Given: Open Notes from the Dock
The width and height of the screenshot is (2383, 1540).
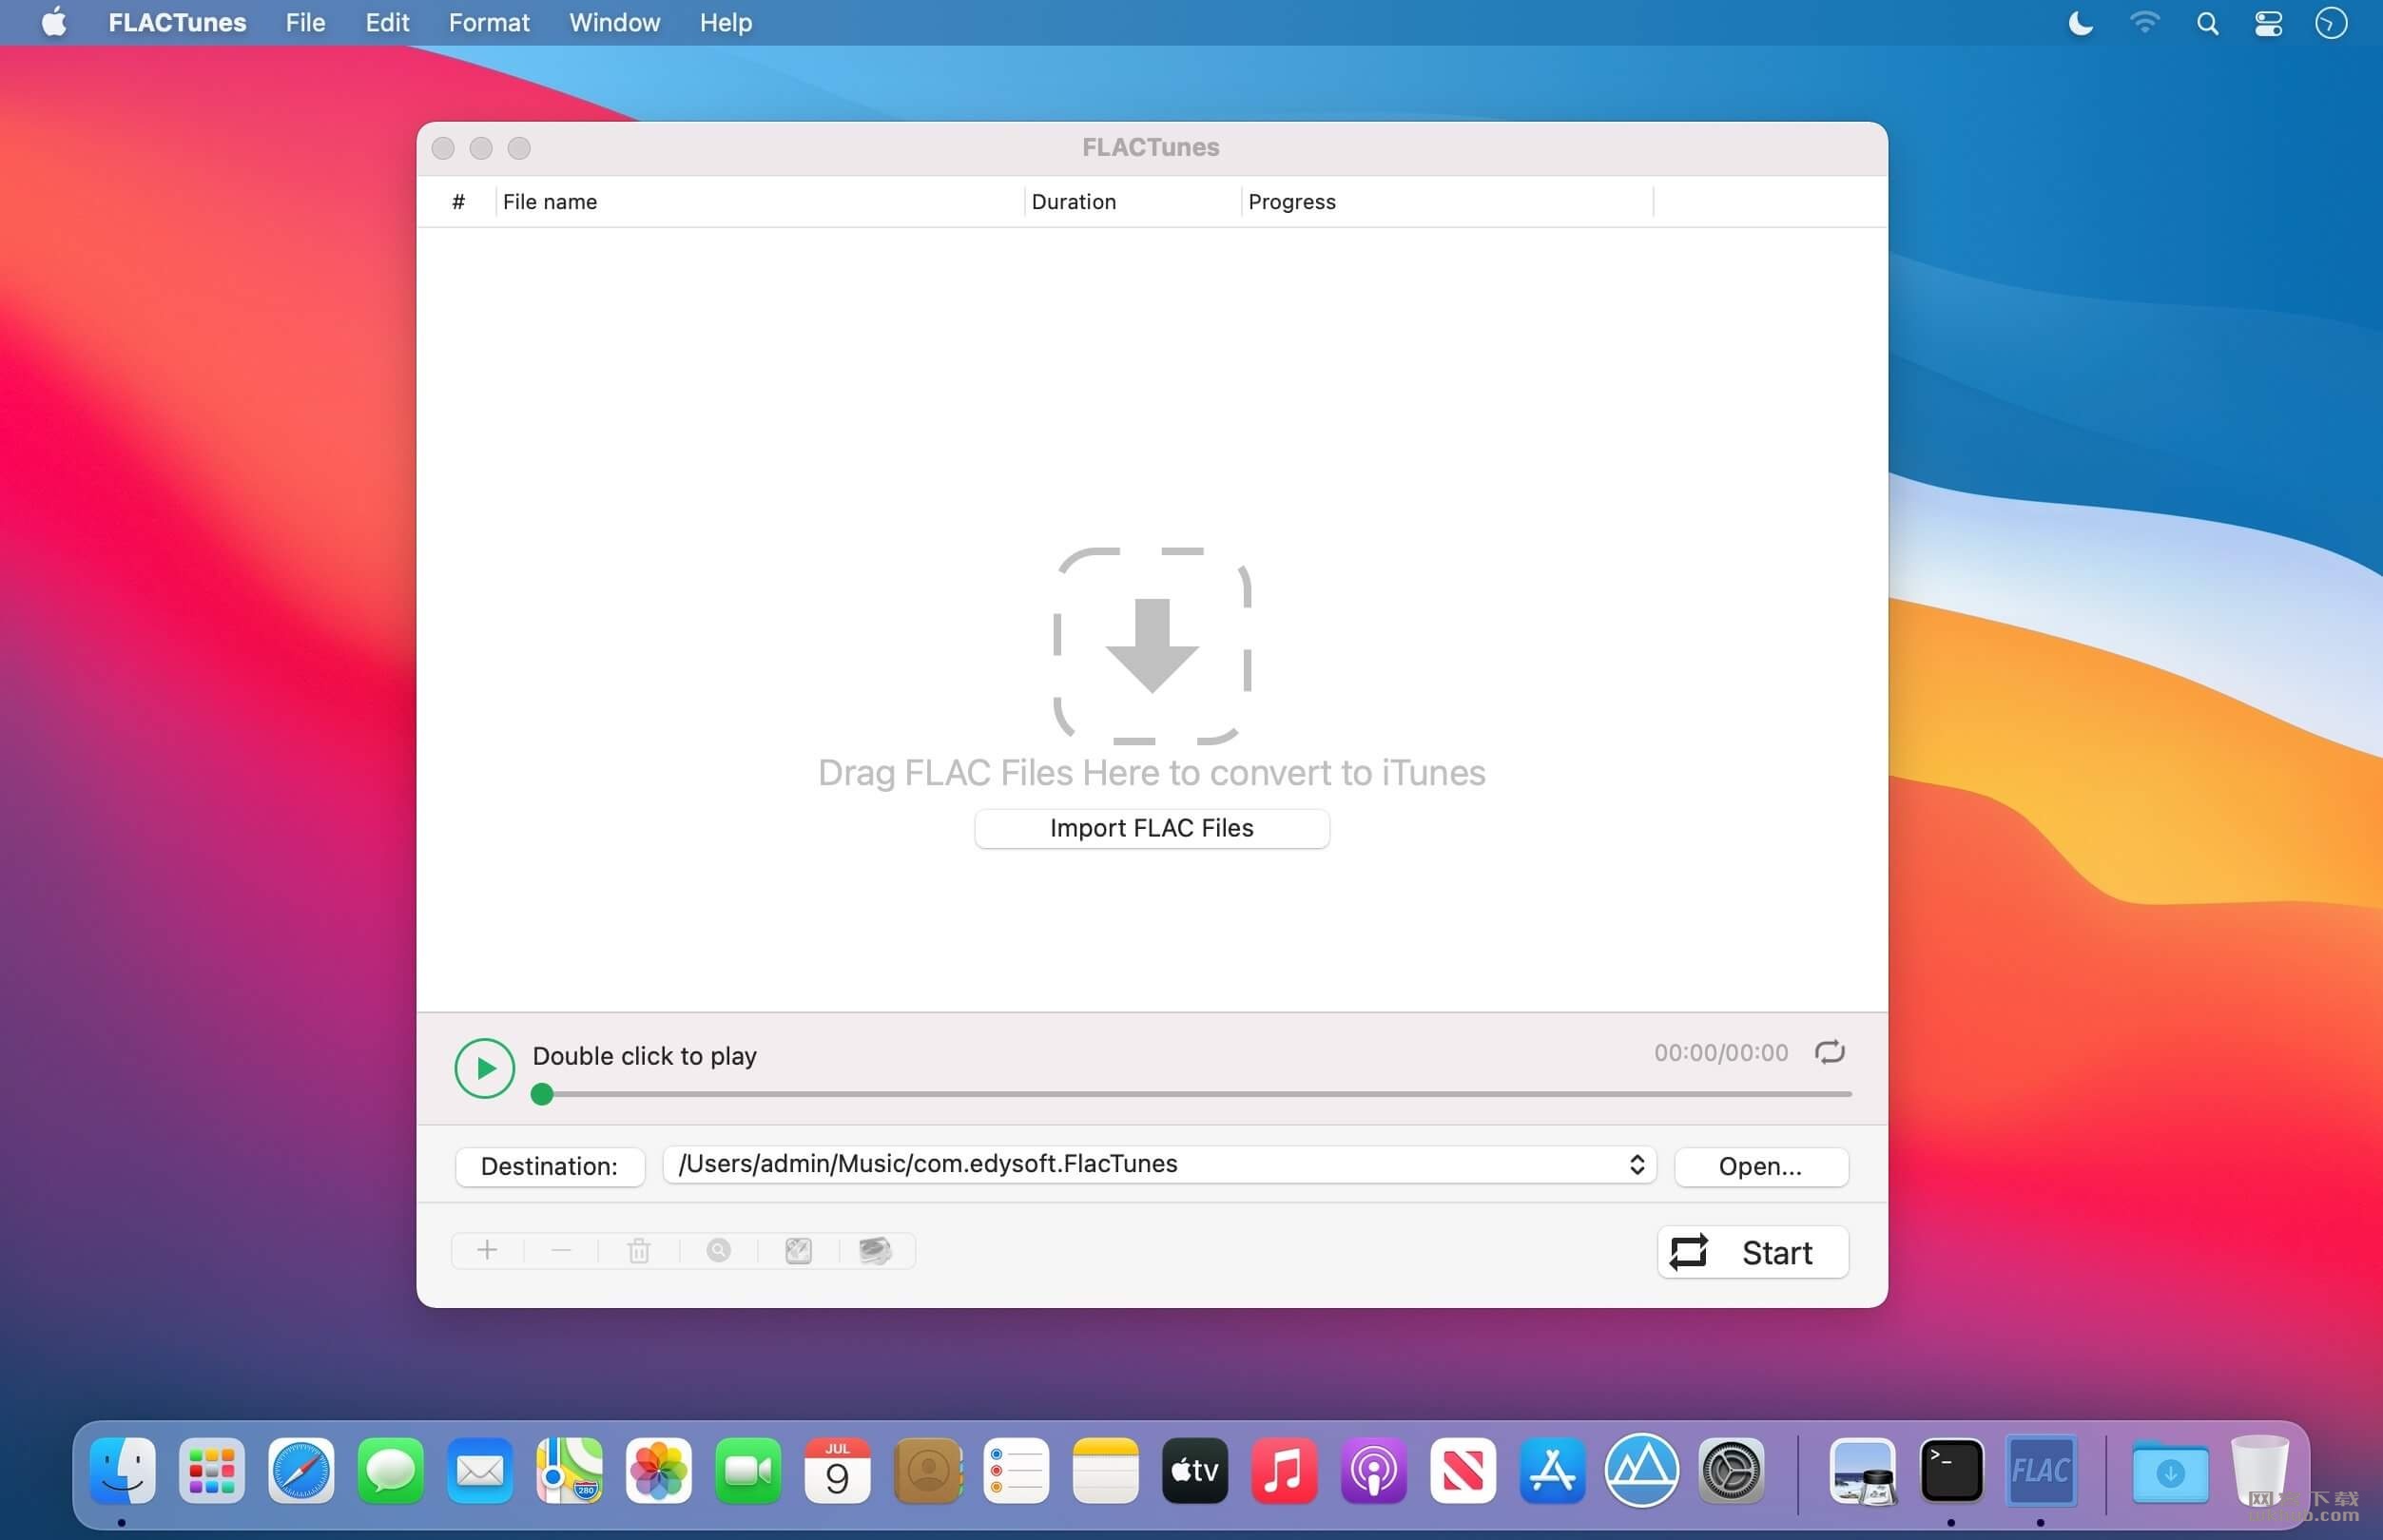Looking at the screenshot, I should tap(1105, 1470).
